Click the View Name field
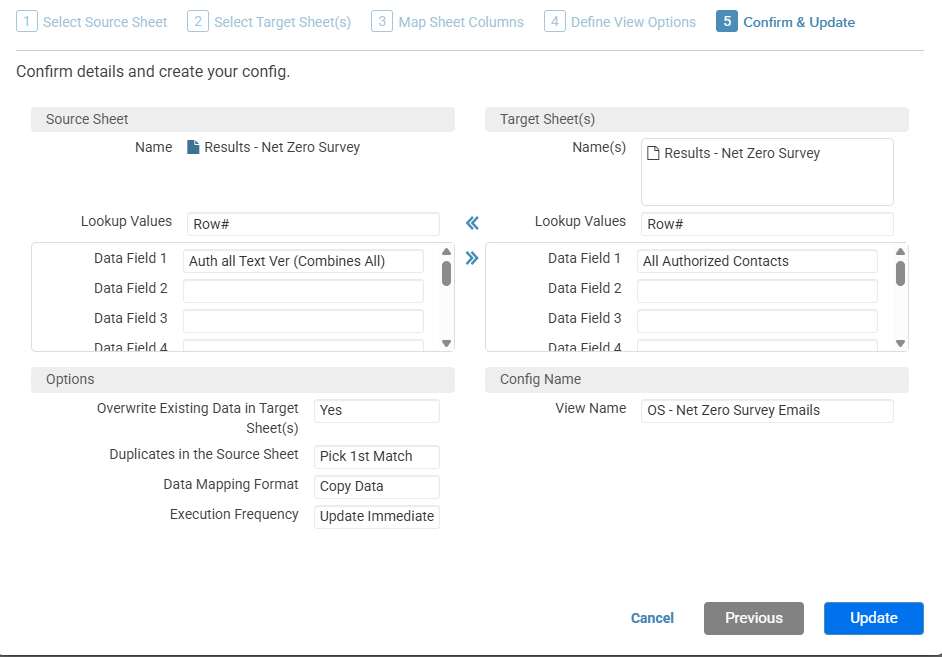The image size is (942, 657). click(x=767, y=411)
